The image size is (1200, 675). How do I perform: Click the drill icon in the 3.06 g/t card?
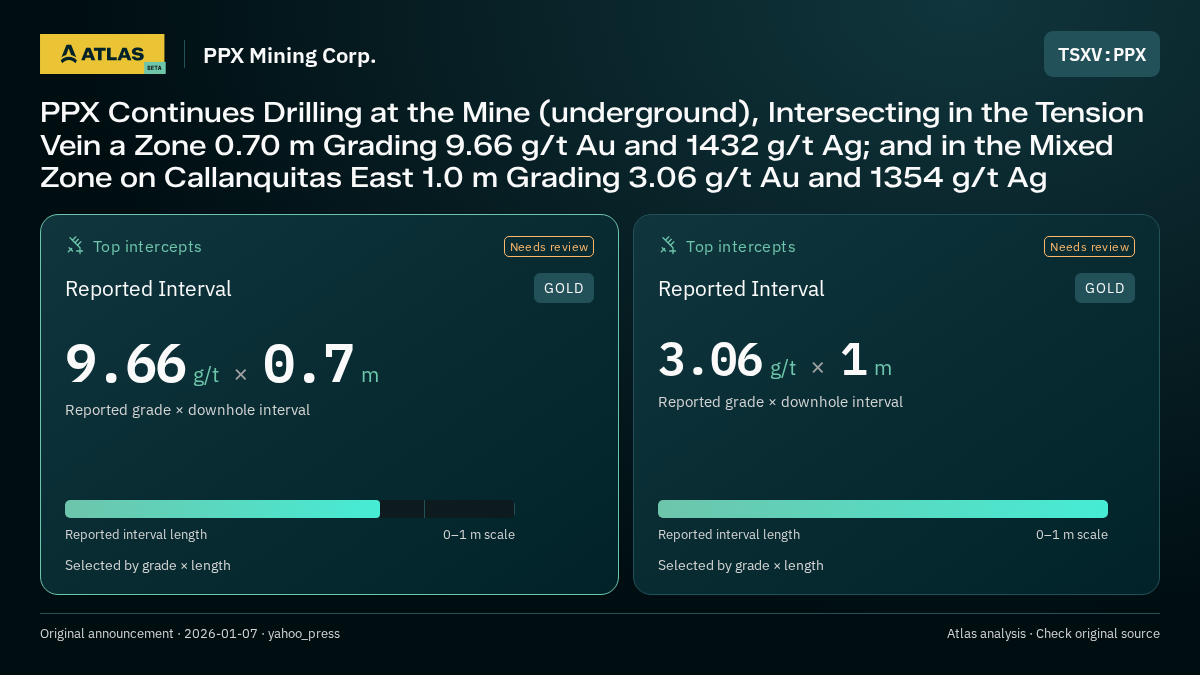tap(668, 245)
